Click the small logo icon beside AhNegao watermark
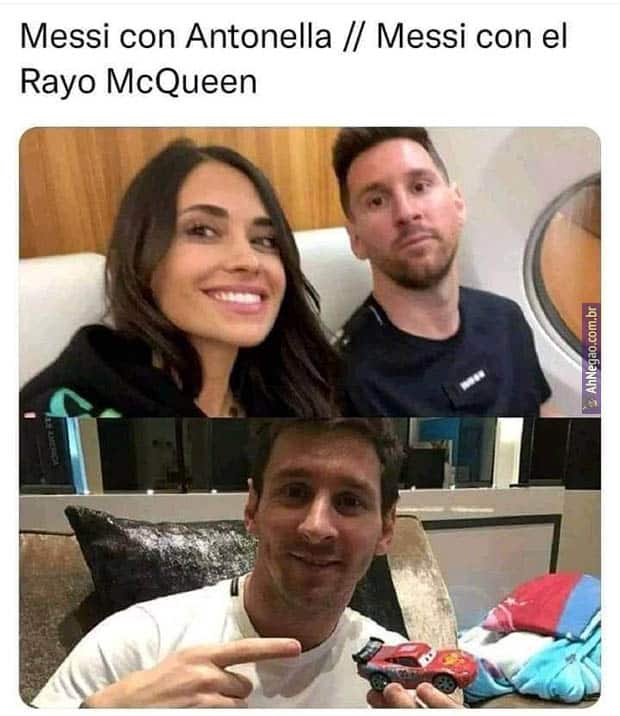Image resolution: width=620 pixels, height=716 pixels. (x=592, y=403)
